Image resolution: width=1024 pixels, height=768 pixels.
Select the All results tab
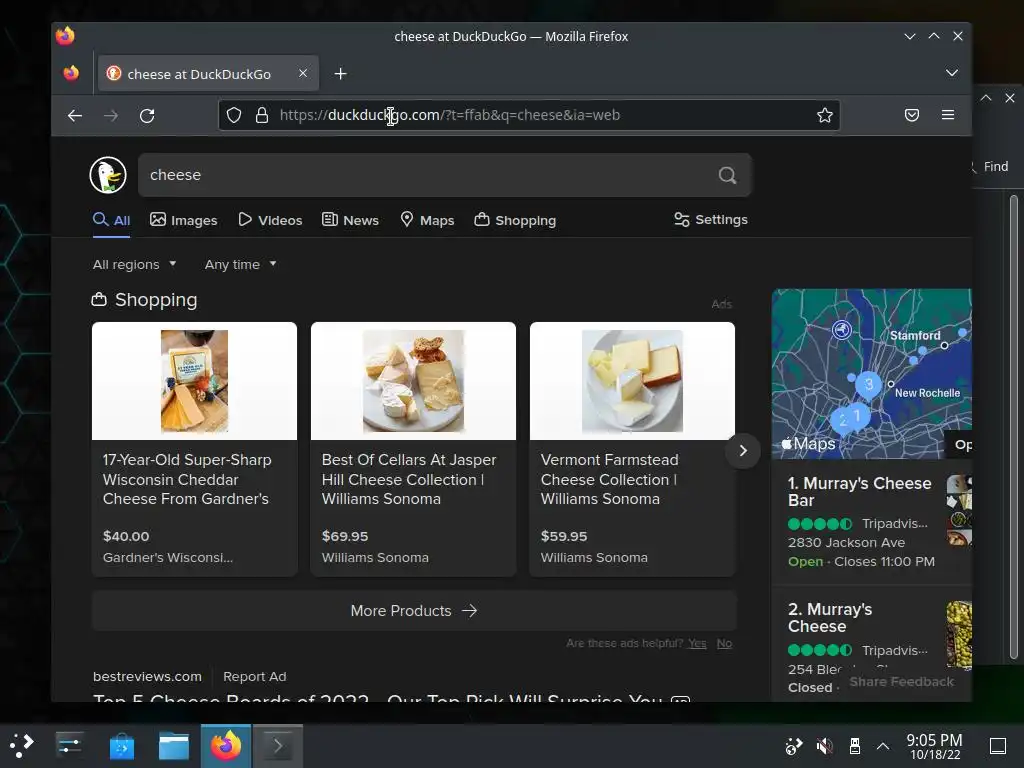pos(112,220)
